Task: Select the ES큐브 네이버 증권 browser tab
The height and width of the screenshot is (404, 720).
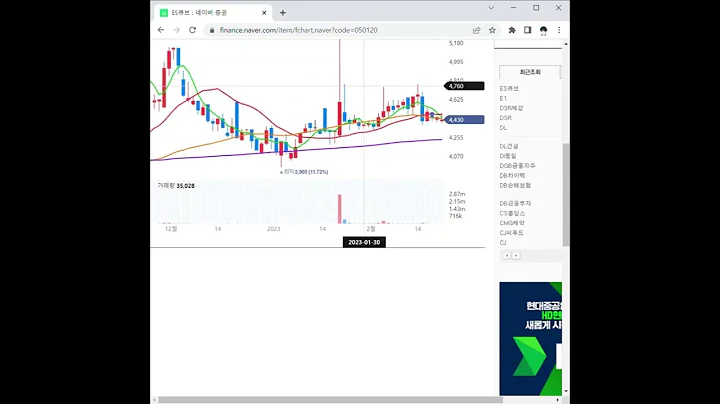Action: click(213, 13)
